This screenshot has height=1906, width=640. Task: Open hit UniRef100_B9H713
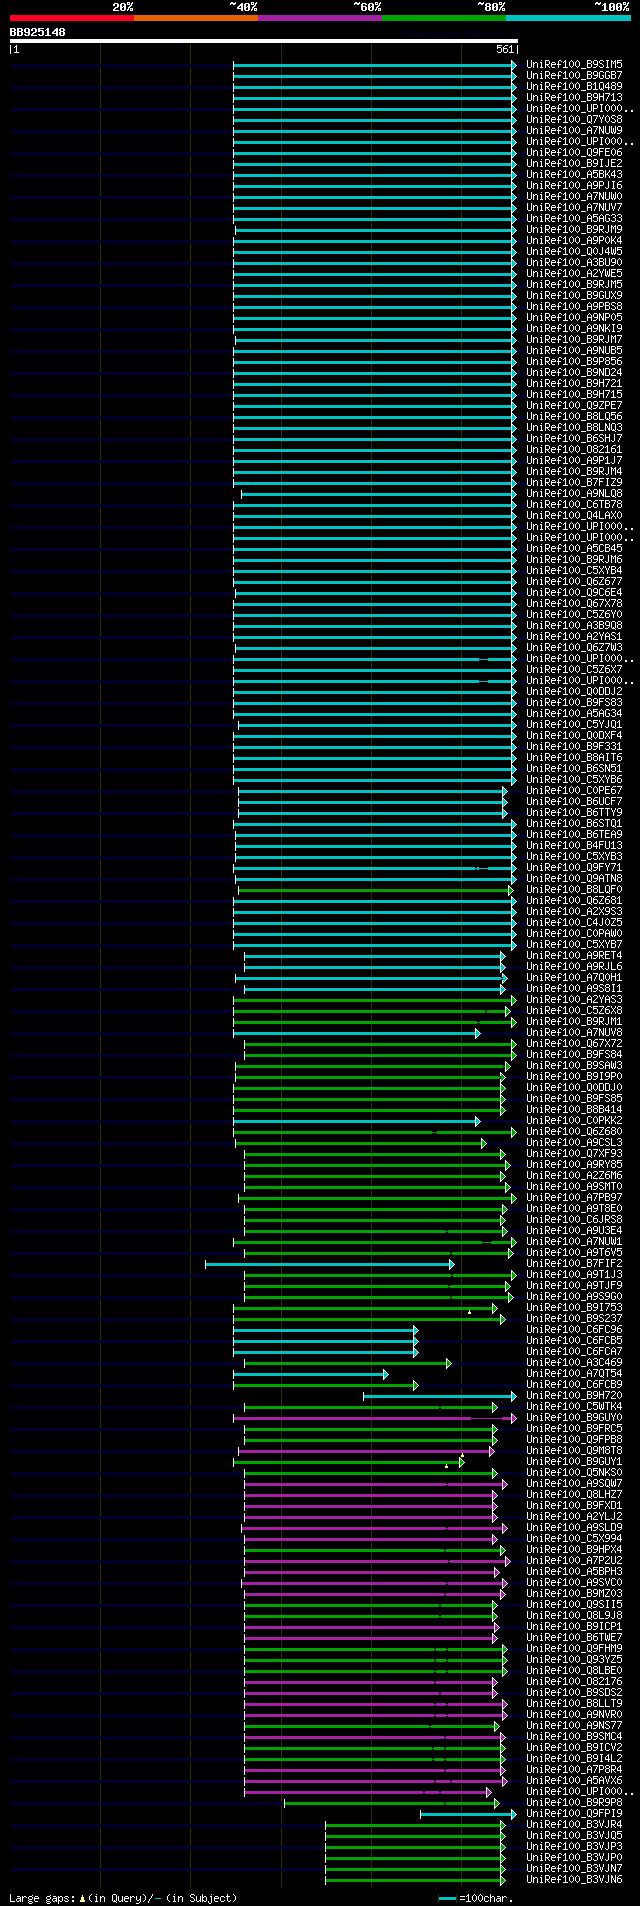pyautogui.click(x=574, y=97)
